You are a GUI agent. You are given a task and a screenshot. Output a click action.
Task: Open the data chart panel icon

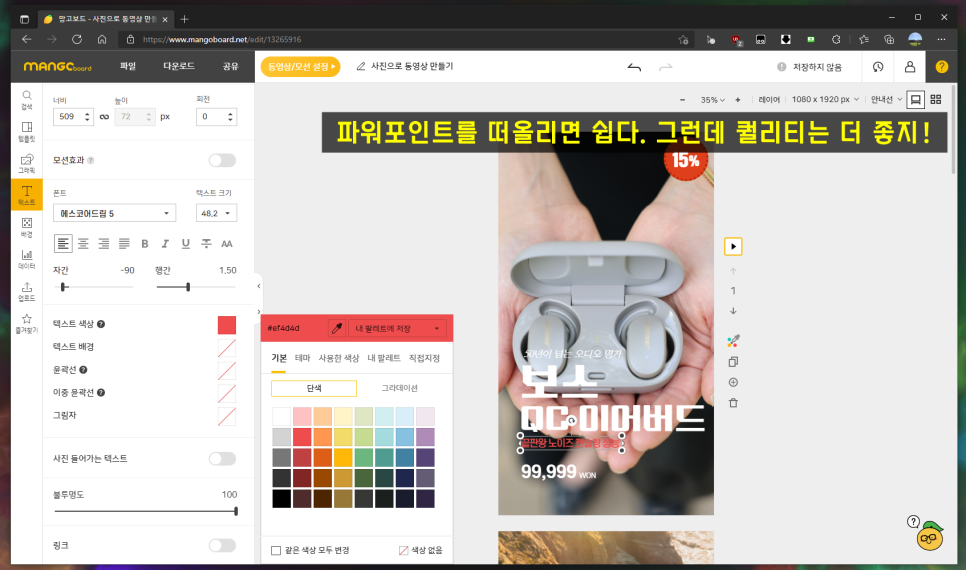pyautogui.click(x=26, y=259)
